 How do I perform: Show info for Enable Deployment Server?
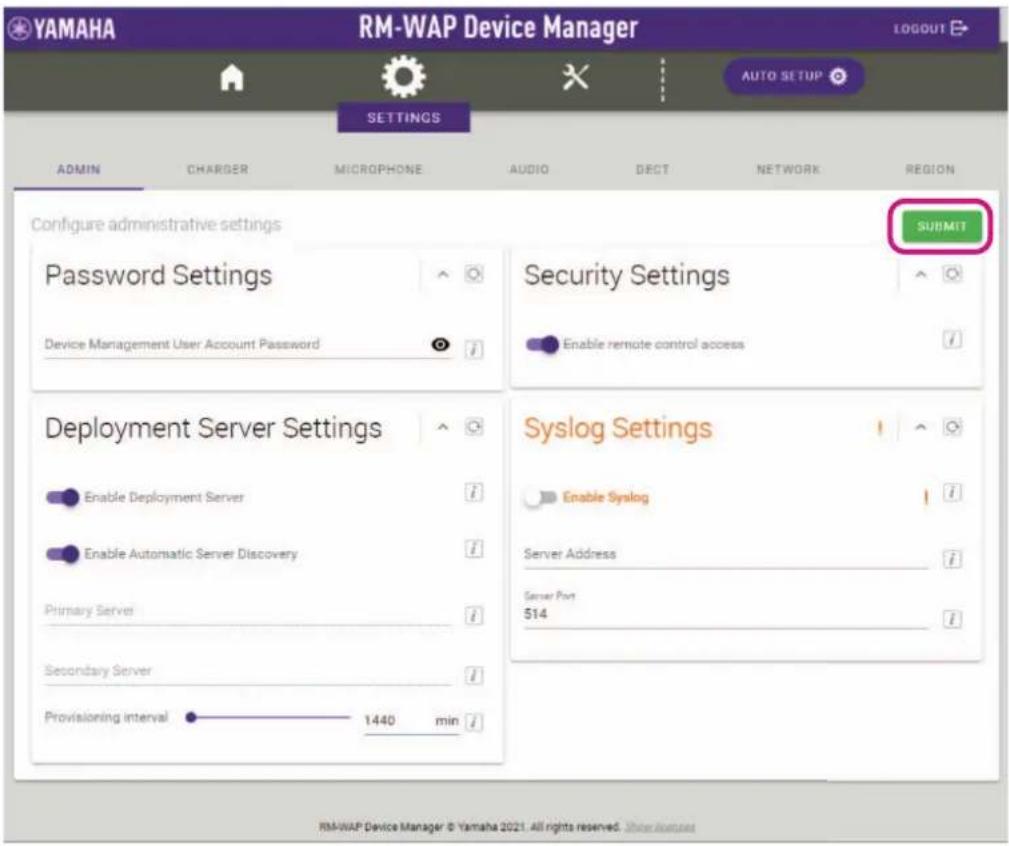pyautogui.click(x=474, y=493)
